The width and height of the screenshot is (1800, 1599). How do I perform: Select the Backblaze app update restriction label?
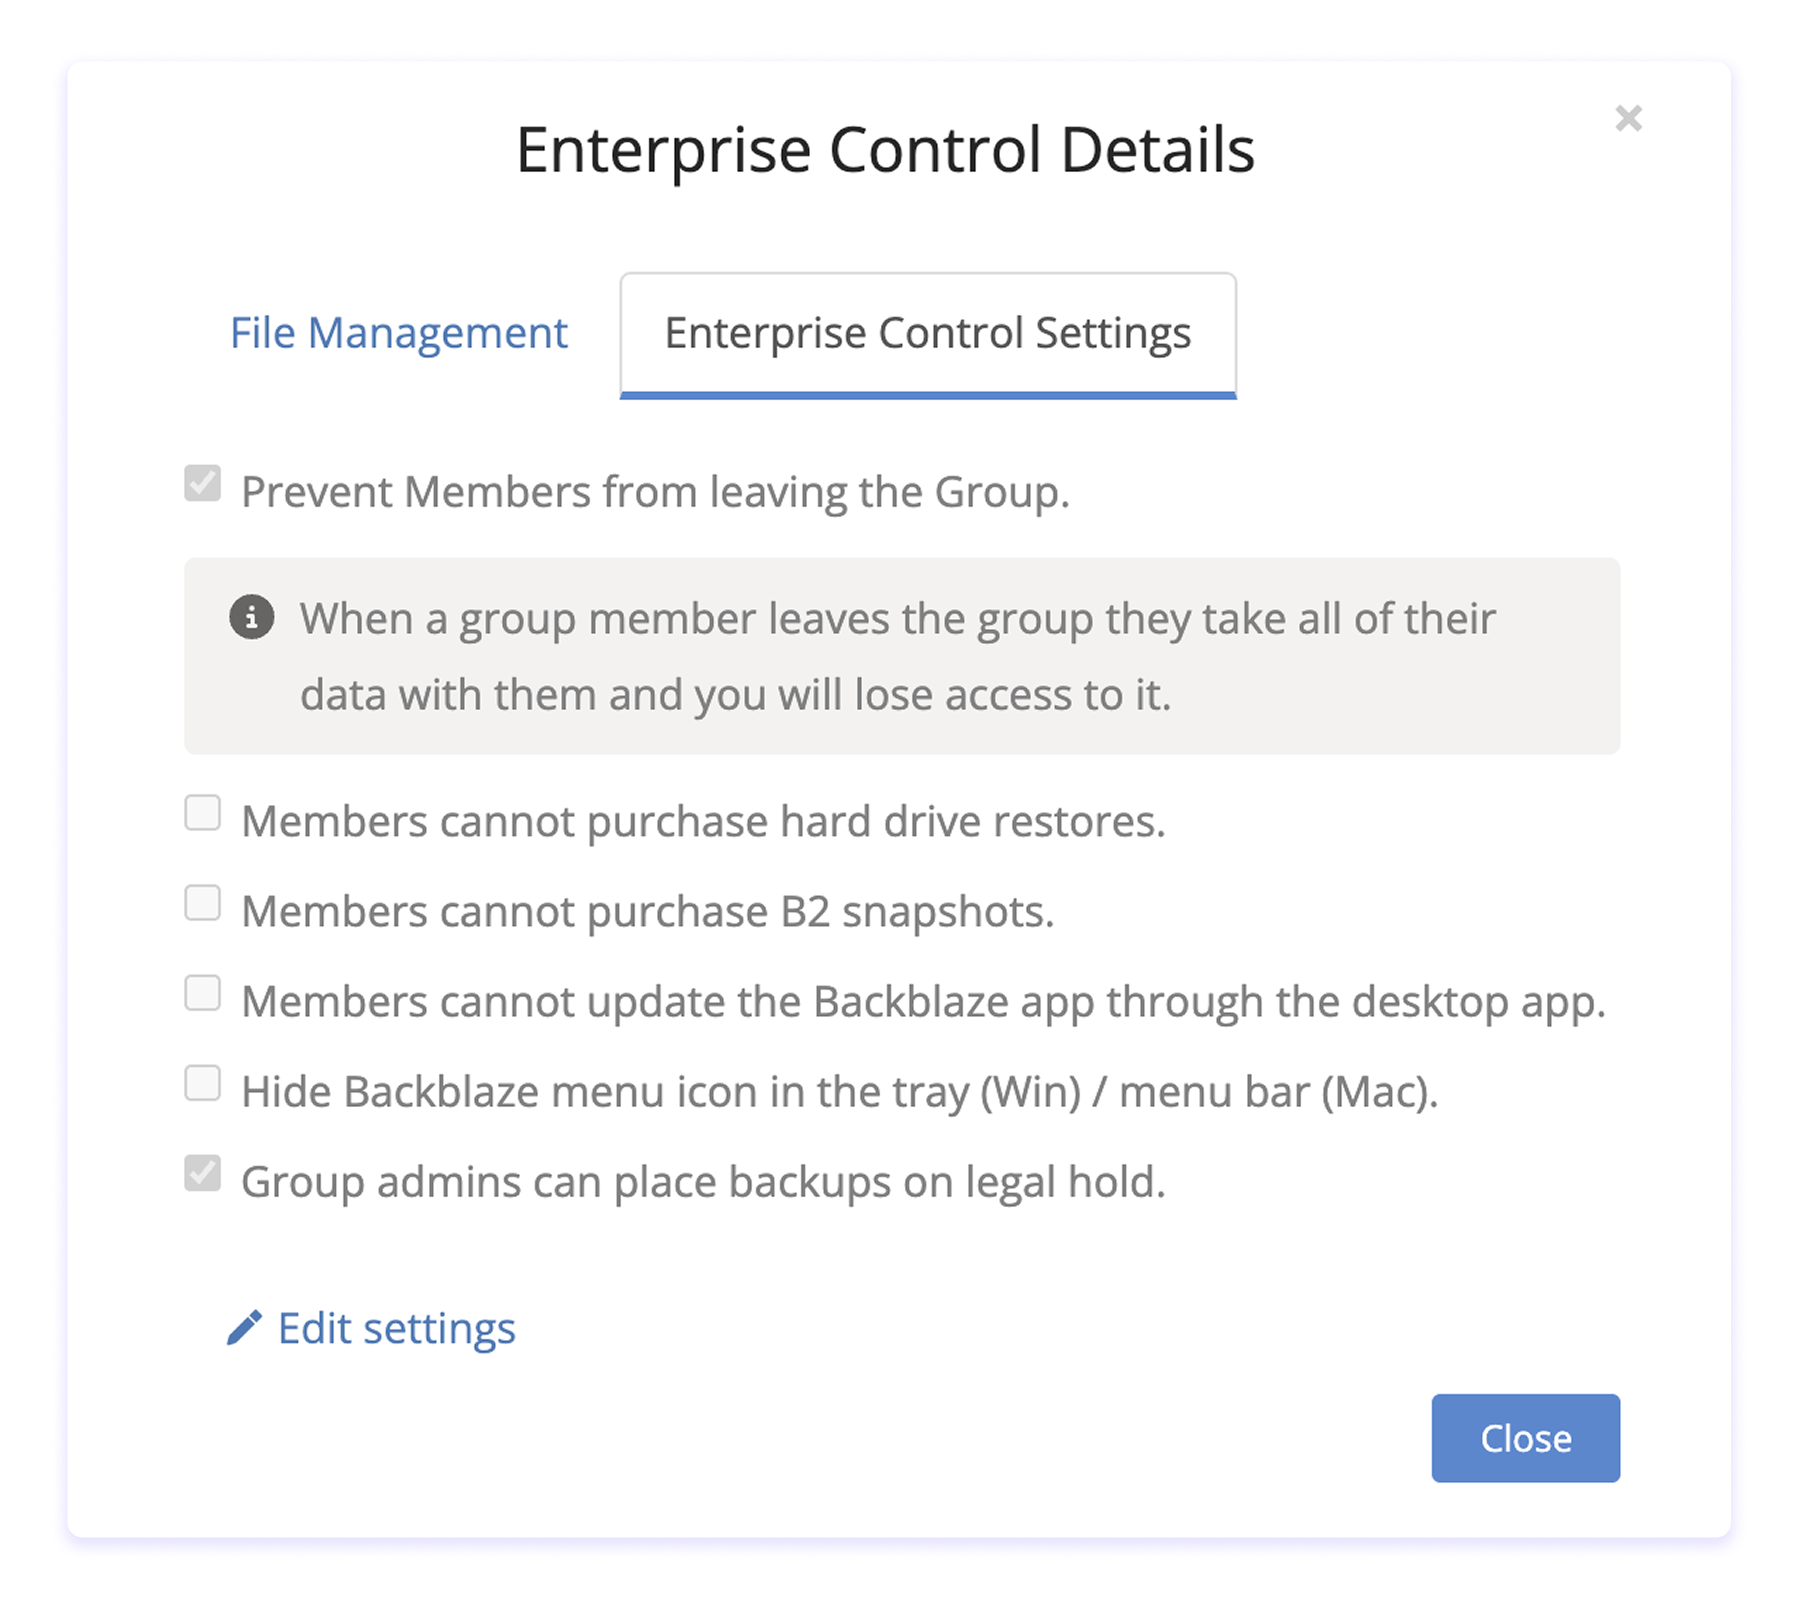[925, 1000]
